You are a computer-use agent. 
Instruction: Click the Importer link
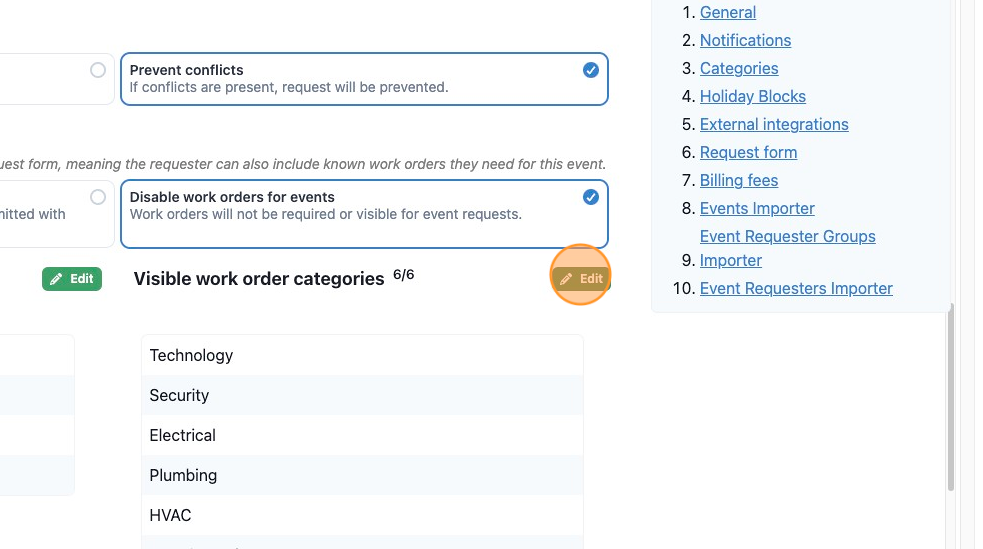click(731, 260)
